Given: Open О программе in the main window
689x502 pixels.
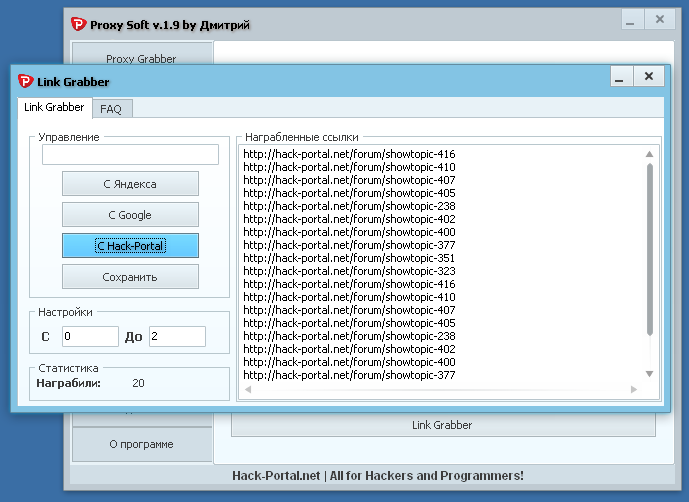Looking at the screenshot, I should 142,444.
